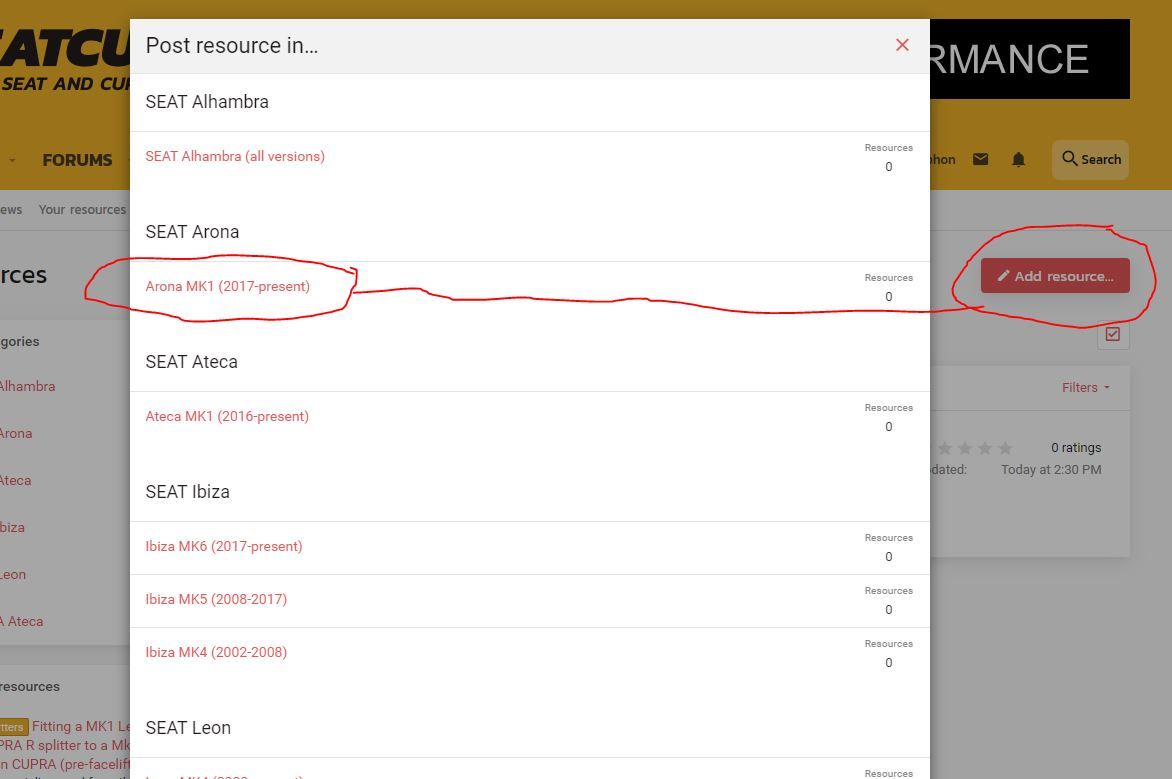Click the Add resource button
Image resolution: width=1172 pixels, height=779 pixels.
(1055, 276)
